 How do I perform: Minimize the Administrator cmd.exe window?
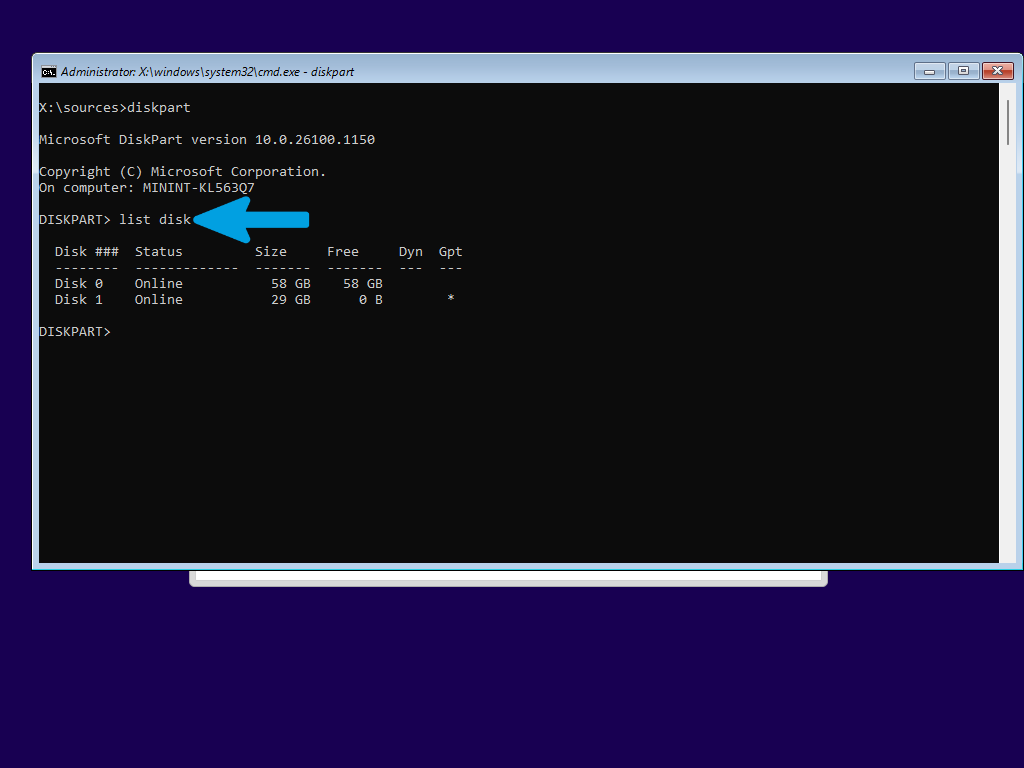929,71
